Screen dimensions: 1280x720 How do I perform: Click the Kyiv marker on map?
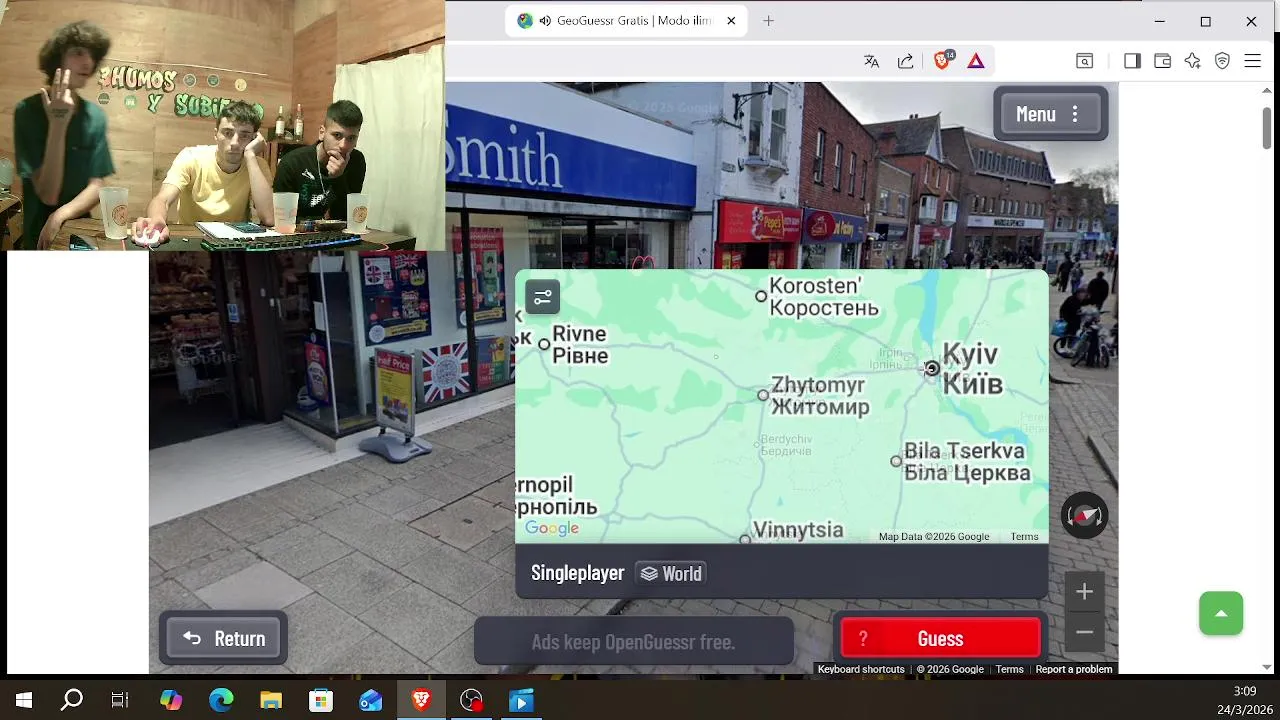pos(932,368)
